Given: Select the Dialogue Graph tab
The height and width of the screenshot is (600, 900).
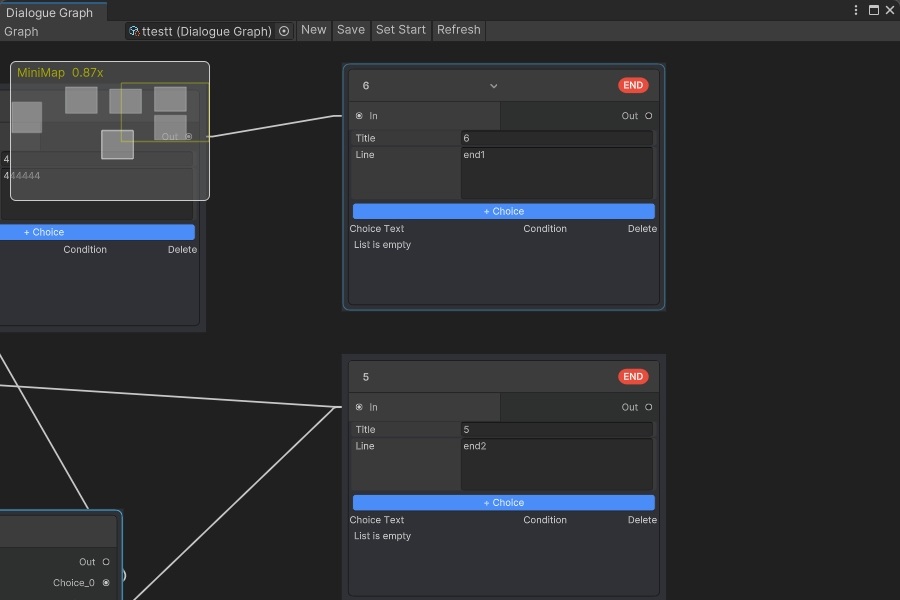Looking at the screenshot, I should (49, 13).
